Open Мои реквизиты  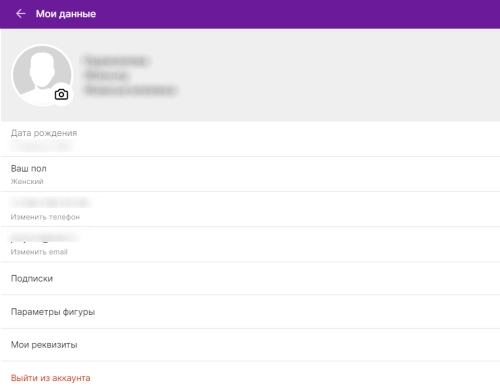point(250,345)
